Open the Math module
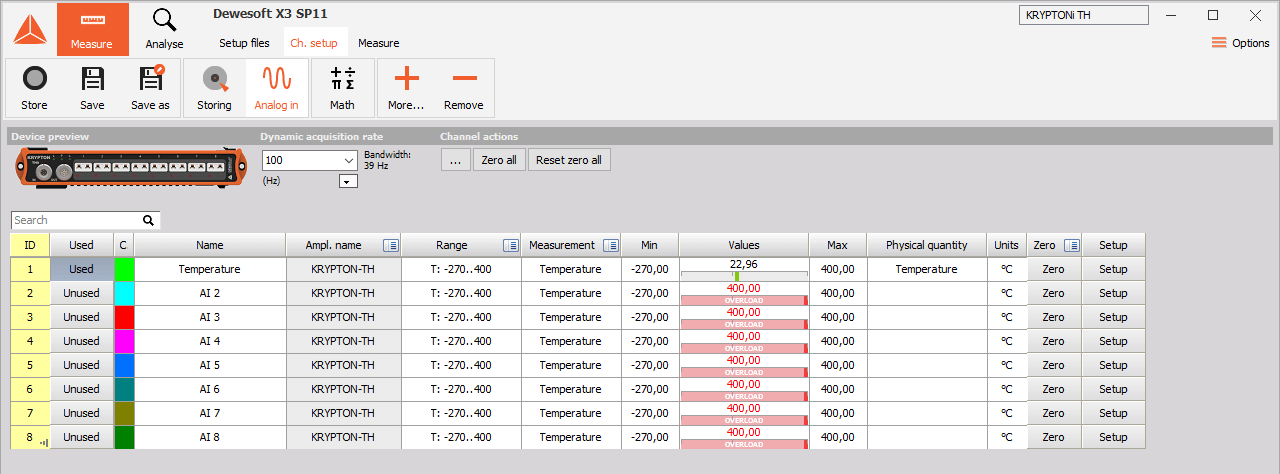Image resolution: width=1280 pixels, height=474 pixels. pyautogui.click(x=342, y=88)
